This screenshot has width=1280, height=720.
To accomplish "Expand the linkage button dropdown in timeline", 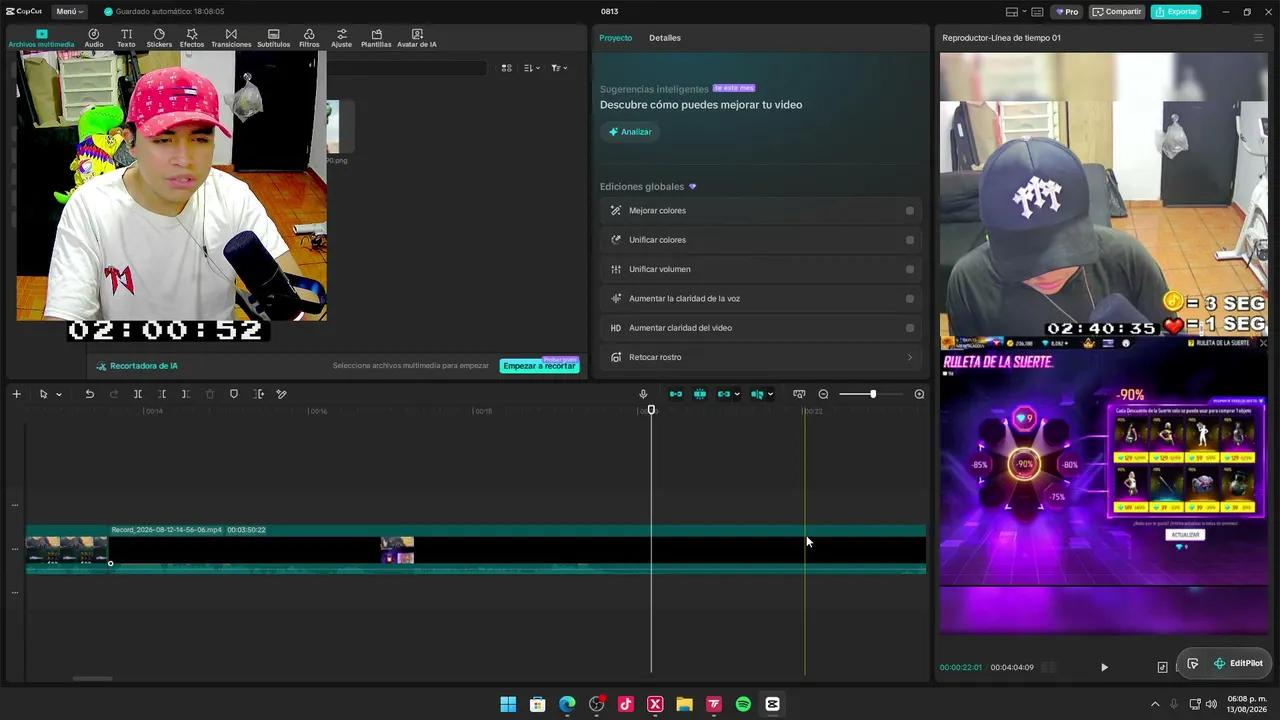I will point(737,394).
